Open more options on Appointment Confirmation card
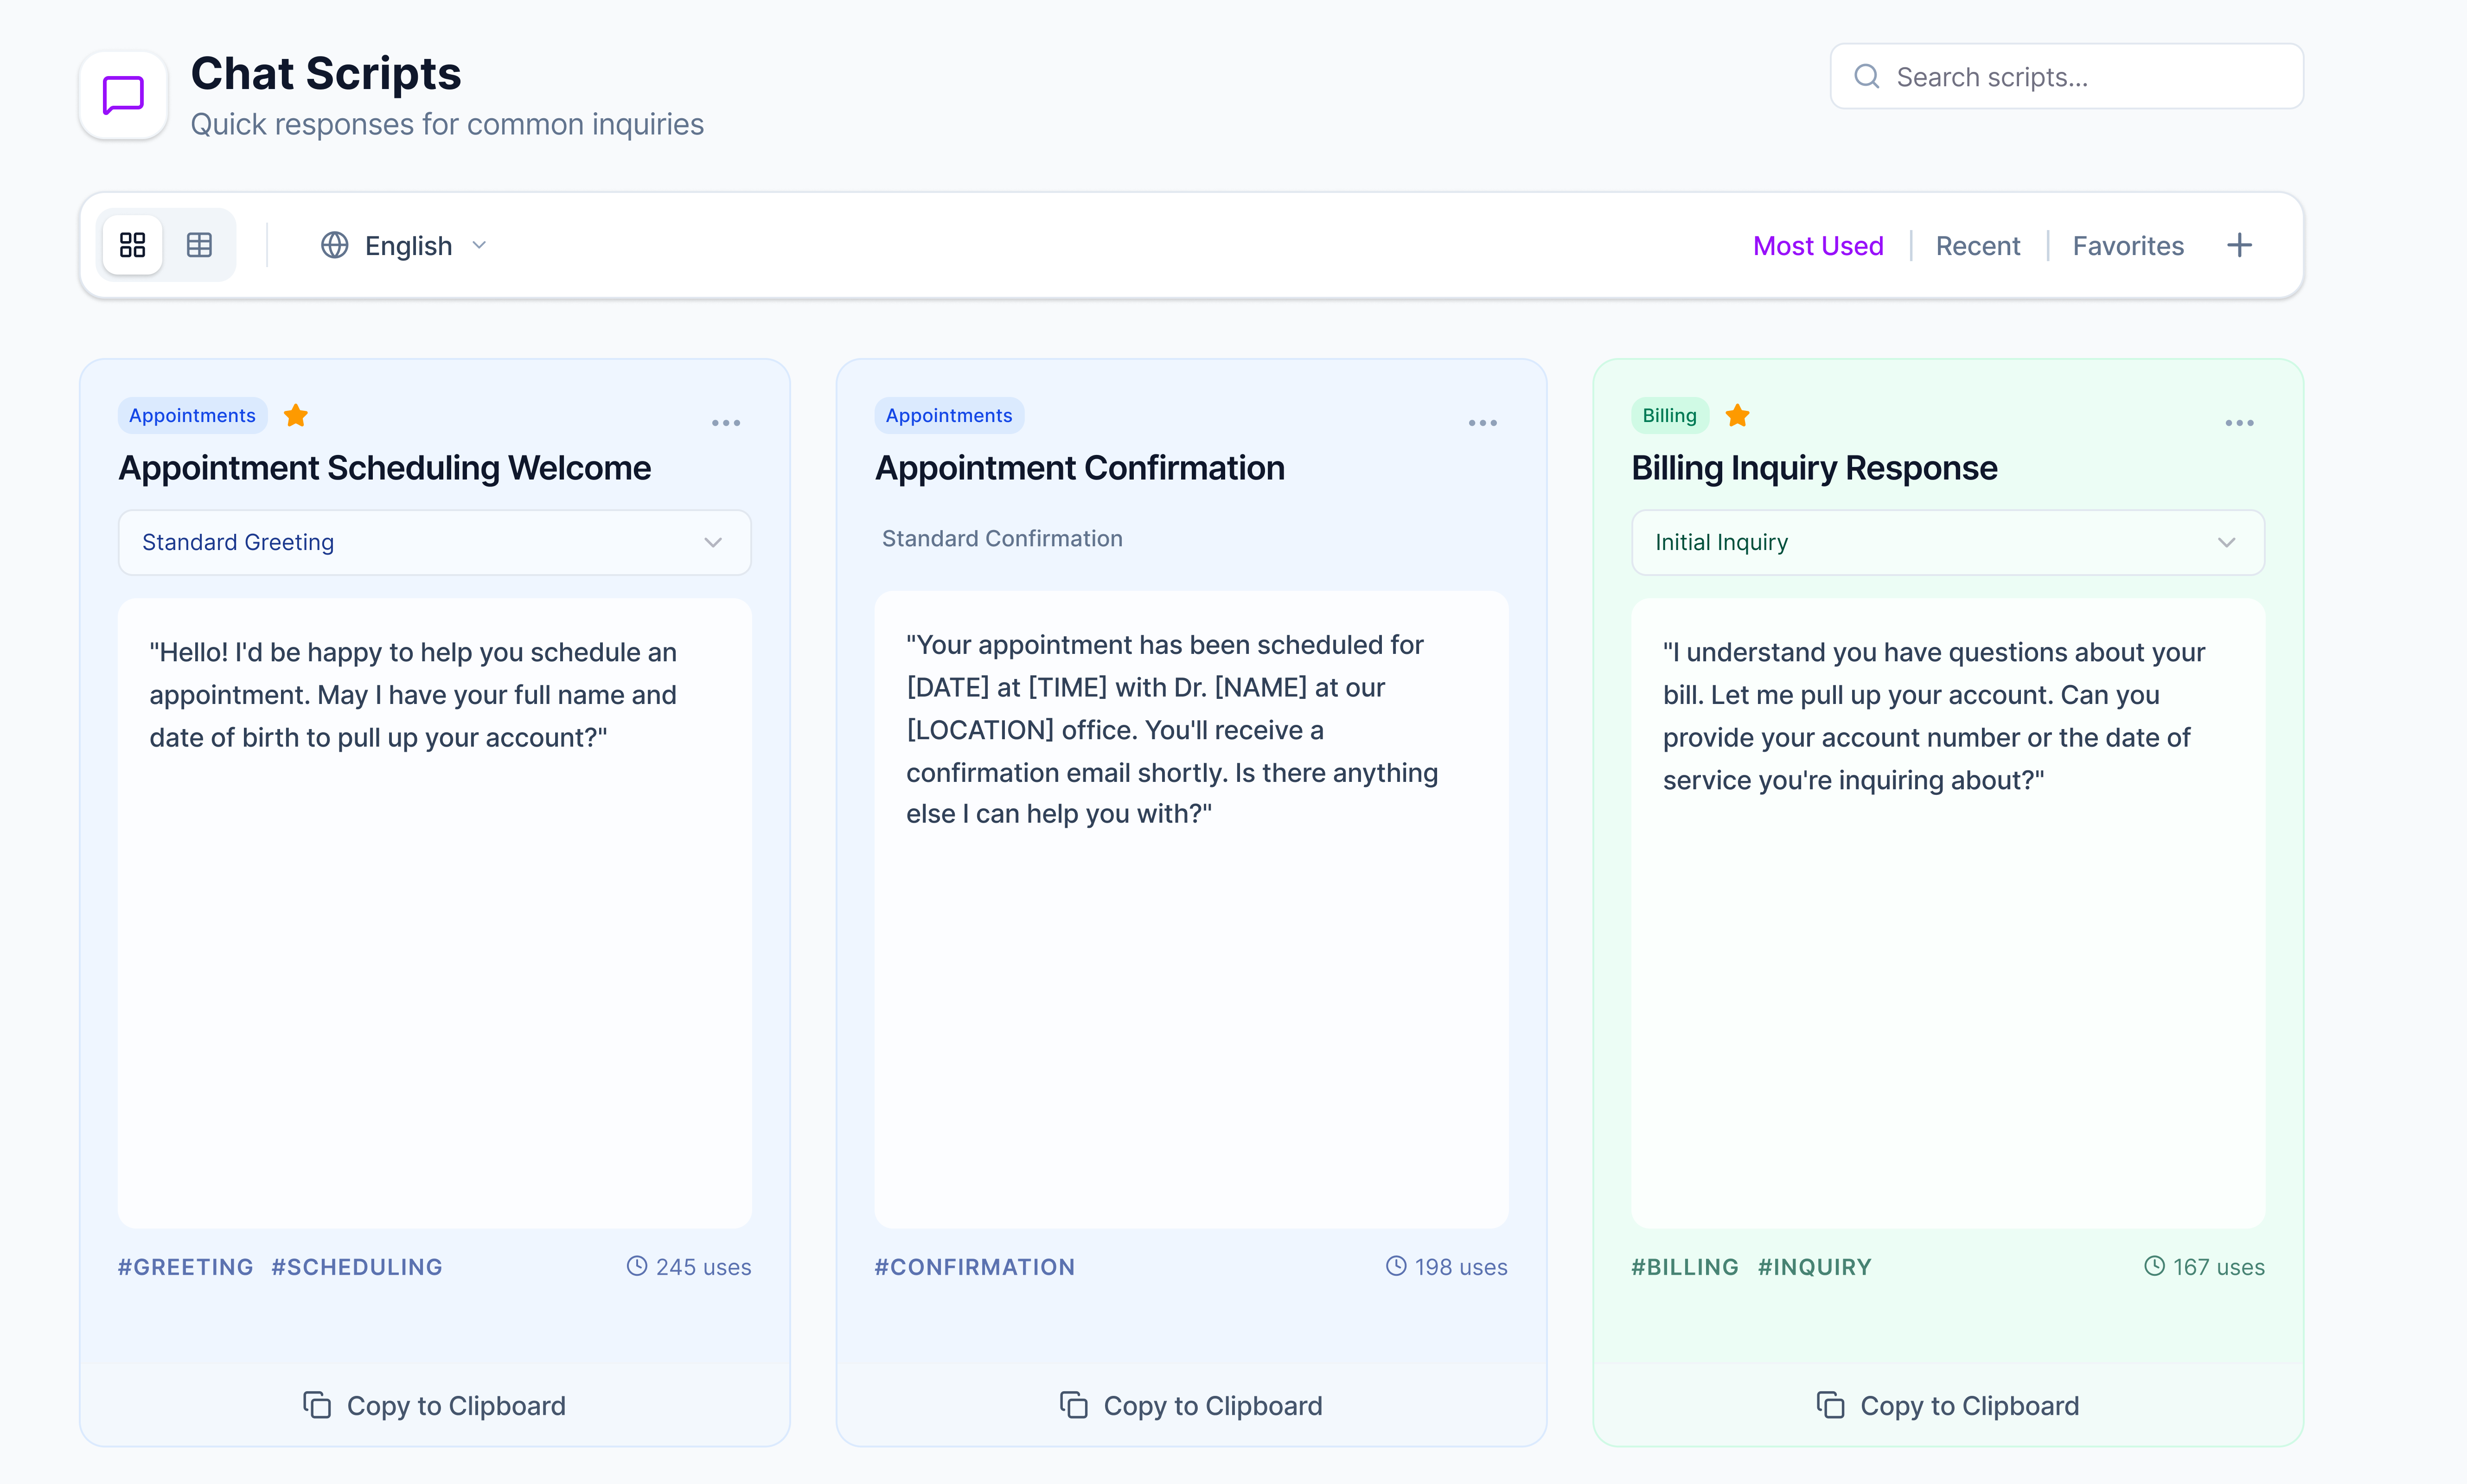This screenshot has width=2467, height=1484. (x=1482, y=423)
